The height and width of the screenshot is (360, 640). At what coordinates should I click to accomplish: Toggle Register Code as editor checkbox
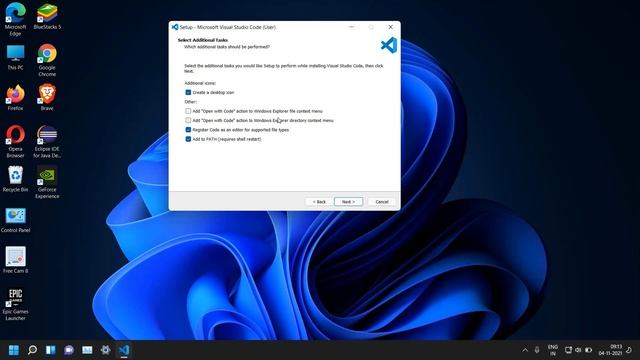(x=188, y=130)
